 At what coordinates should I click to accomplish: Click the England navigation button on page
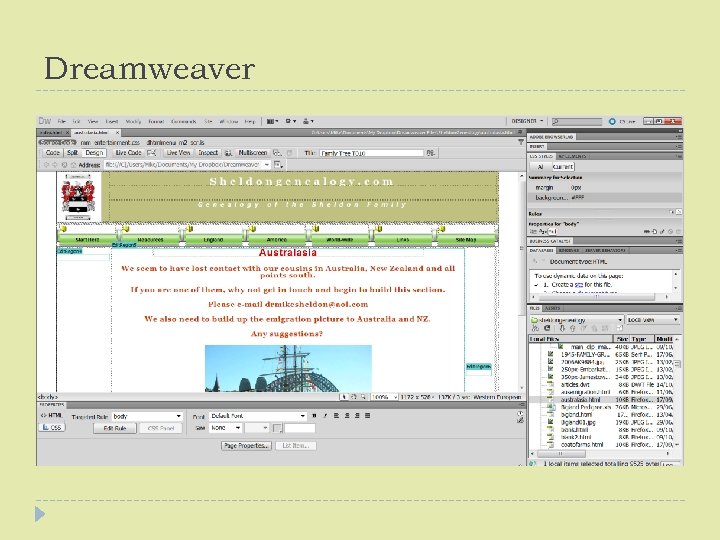(213, 239)
